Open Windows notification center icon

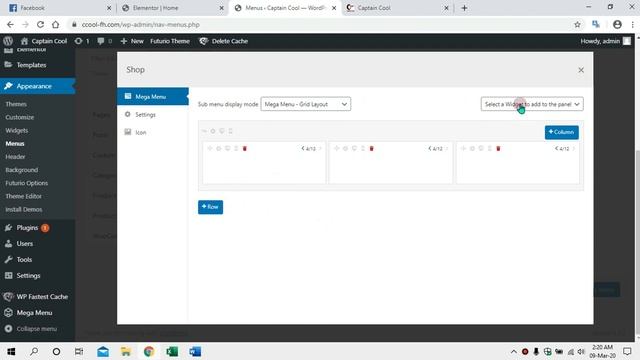tap(627, 351)
